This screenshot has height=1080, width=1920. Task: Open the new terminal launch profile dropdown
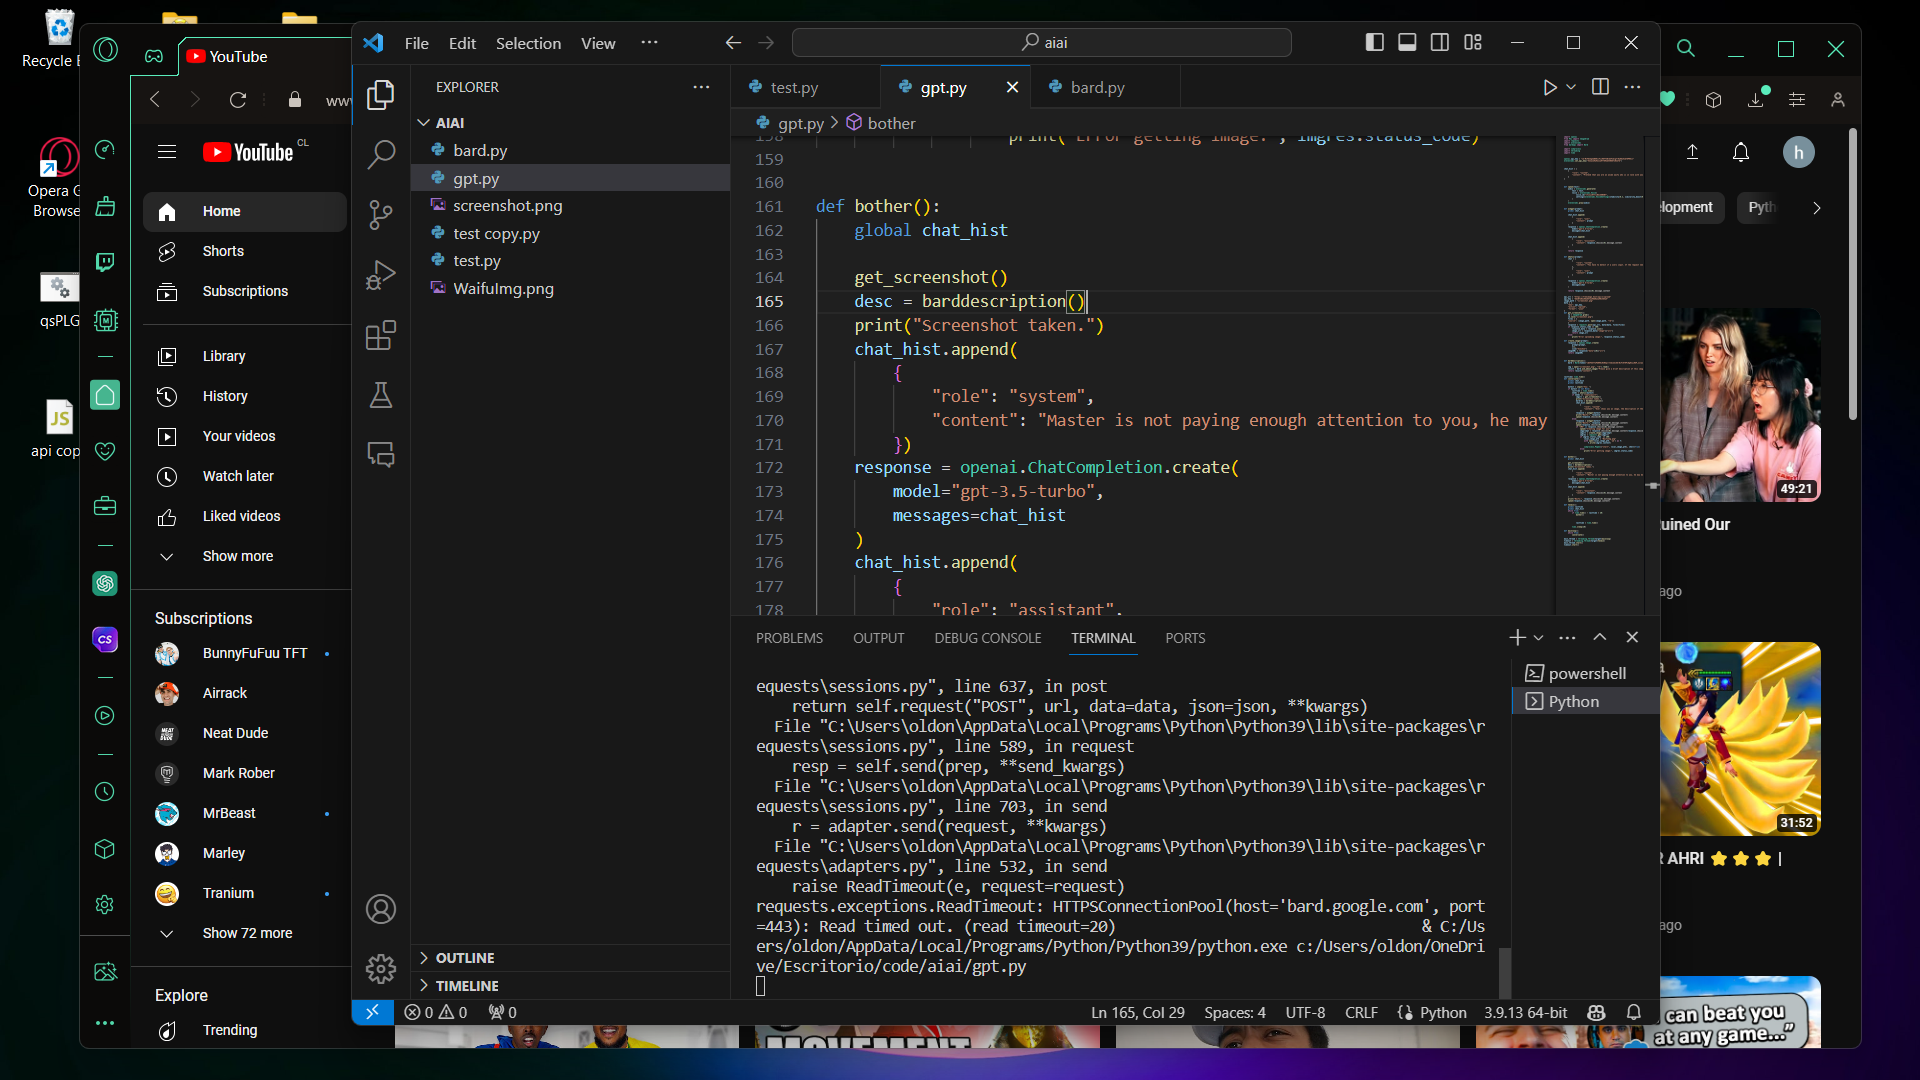(1539, 638)
